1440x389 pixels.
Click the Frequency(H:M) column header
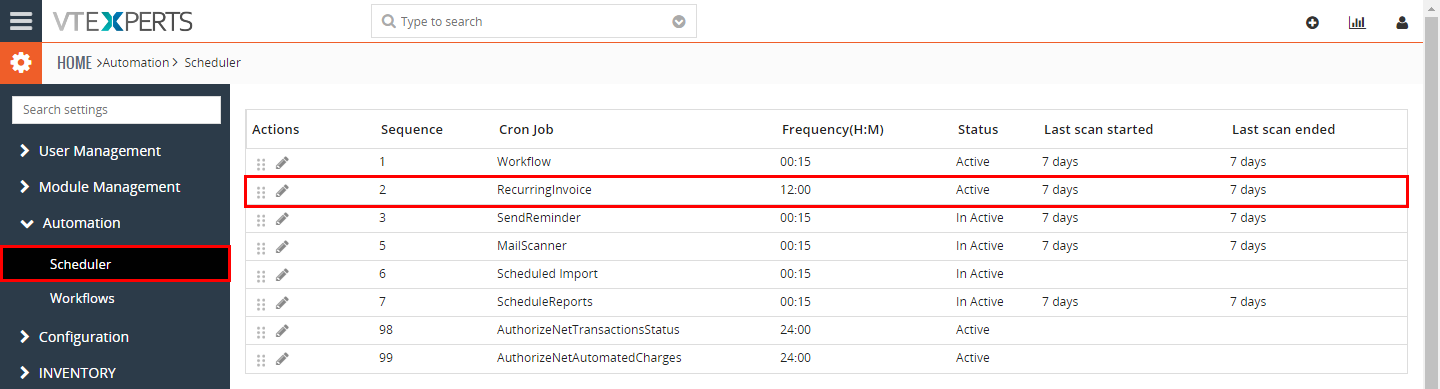(833, 129)
